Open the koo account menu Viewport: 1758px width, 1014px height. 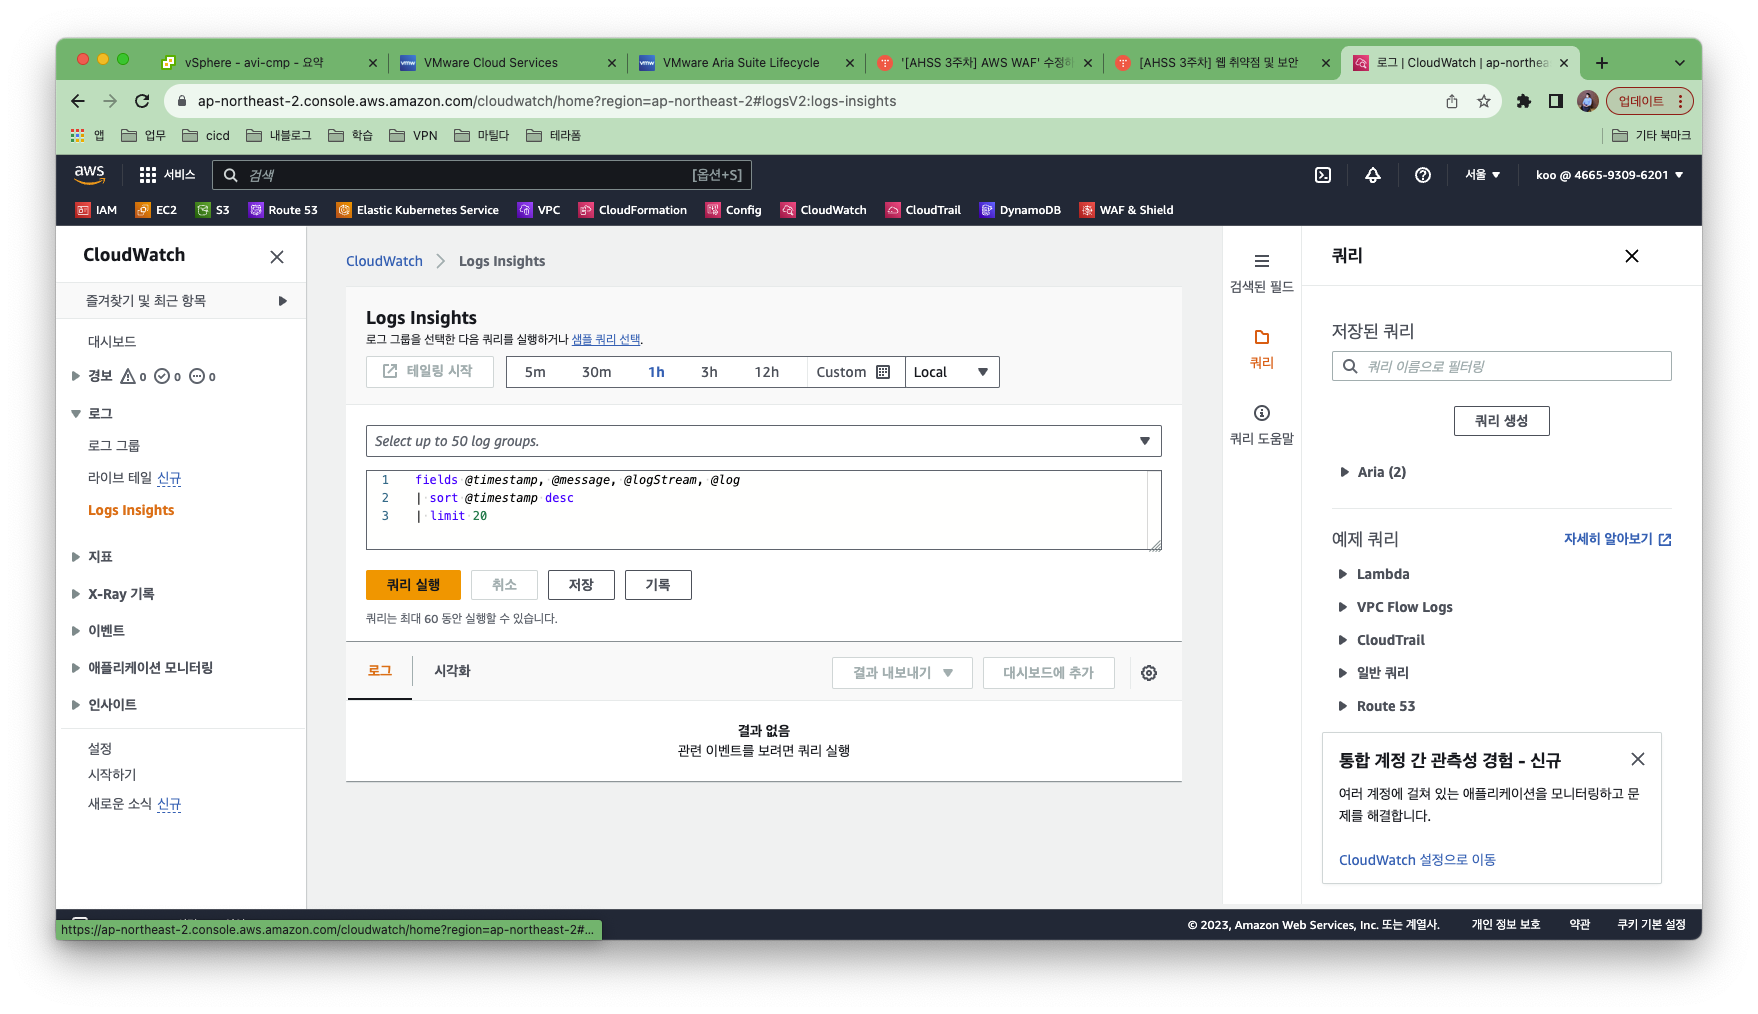tap(1609, 175)
